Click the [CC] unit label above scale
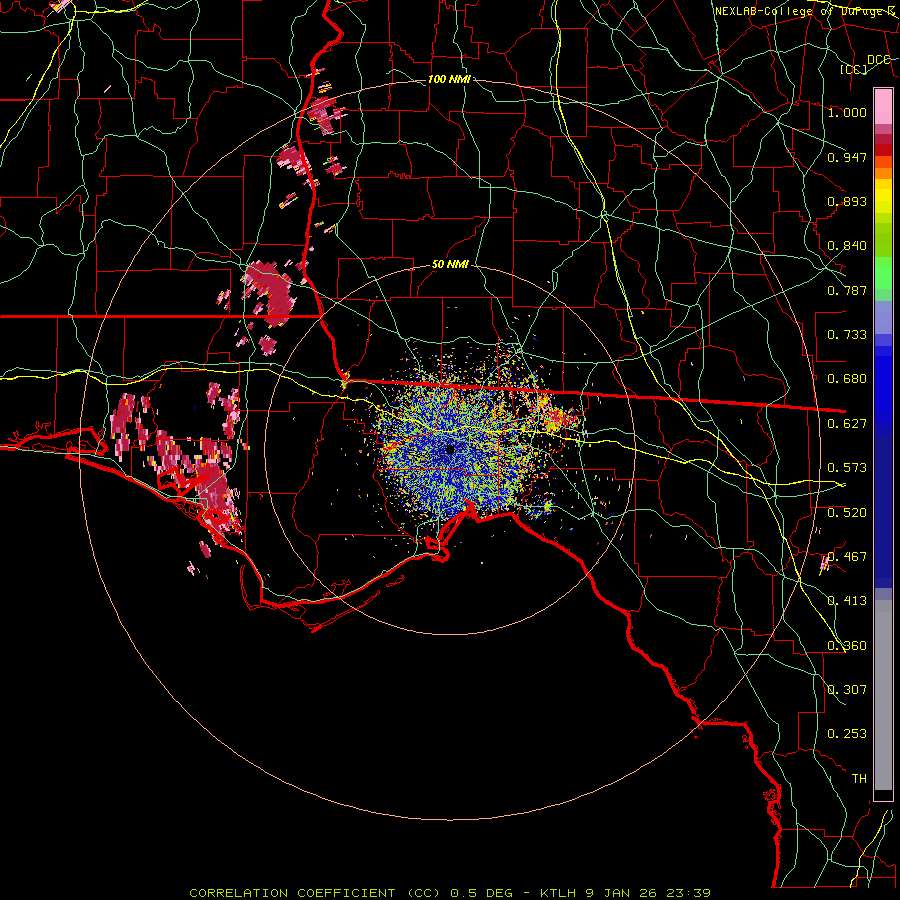The height and width of the screenshot is (900, 900). click(x=854, y=69)
